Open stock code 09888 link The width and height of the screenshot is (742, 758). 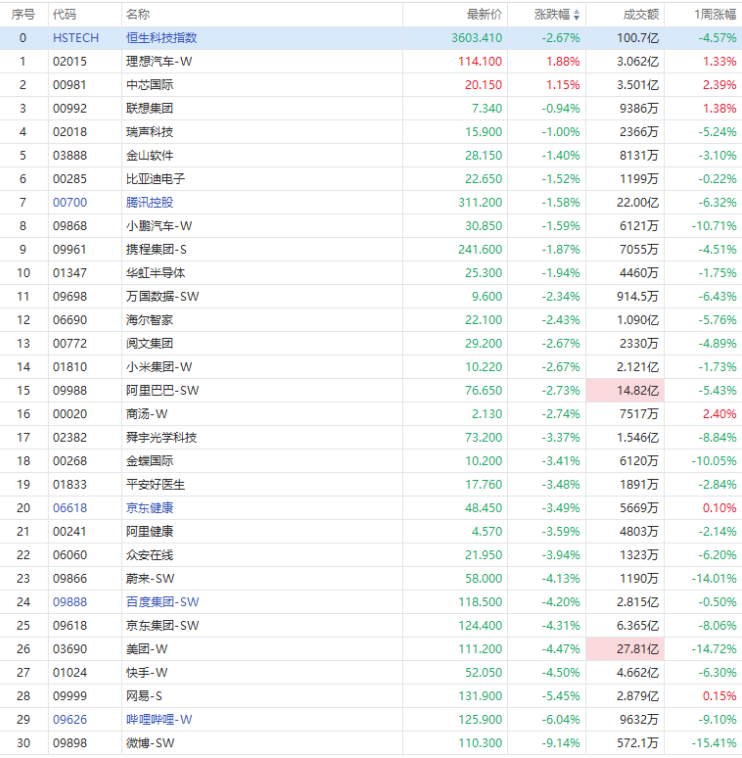click(x=70, y=602)
